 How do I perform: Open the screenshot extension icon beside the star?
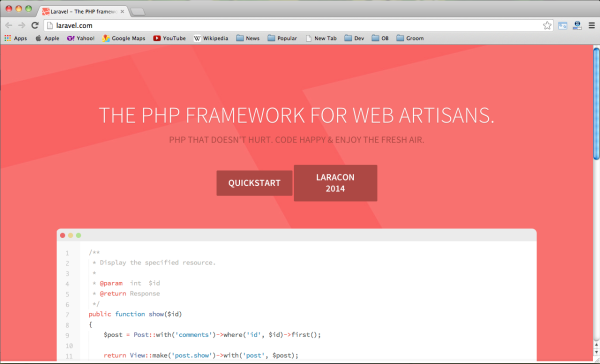pos(562,26)
